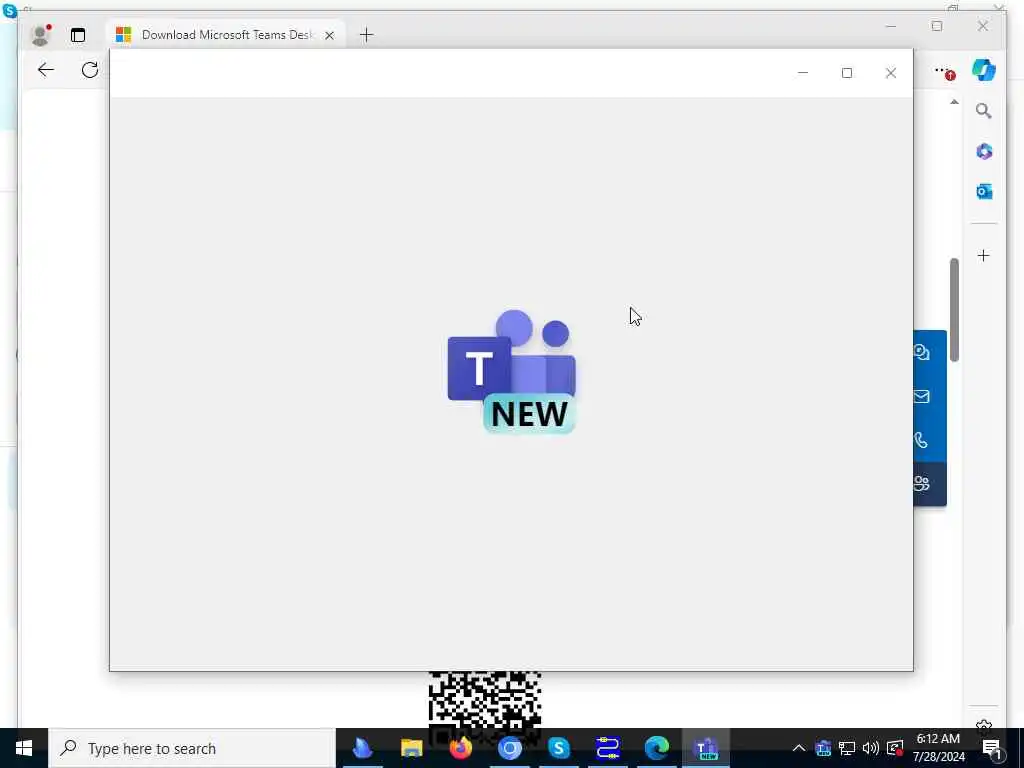Click the Type here to search box
This screenshot has width=1024, height=768.
[192, 748]
